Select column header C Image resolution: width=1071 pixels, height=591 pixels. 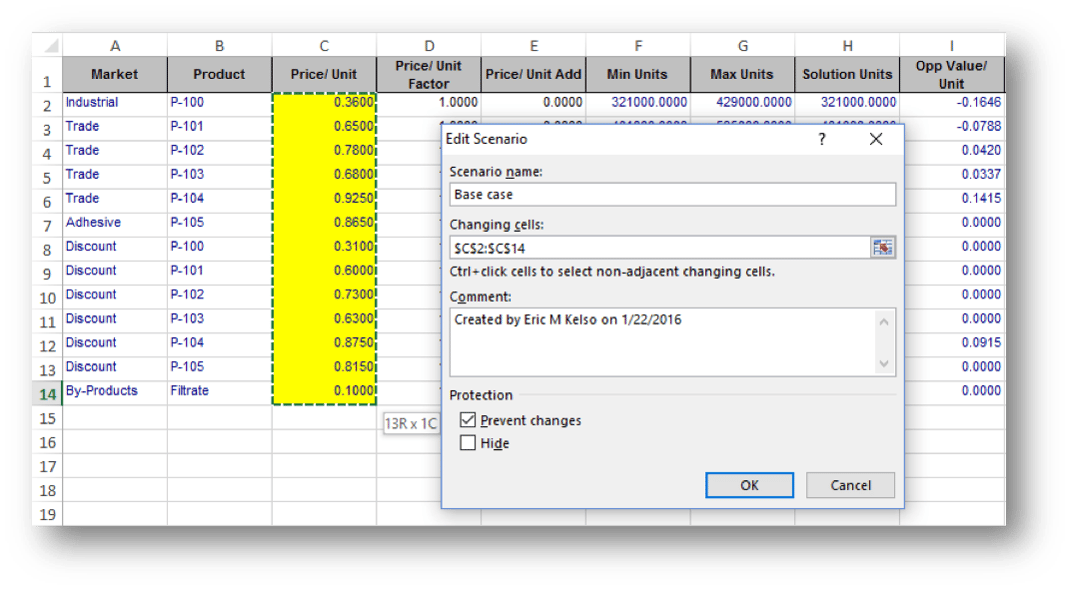(x=323, y=46)
